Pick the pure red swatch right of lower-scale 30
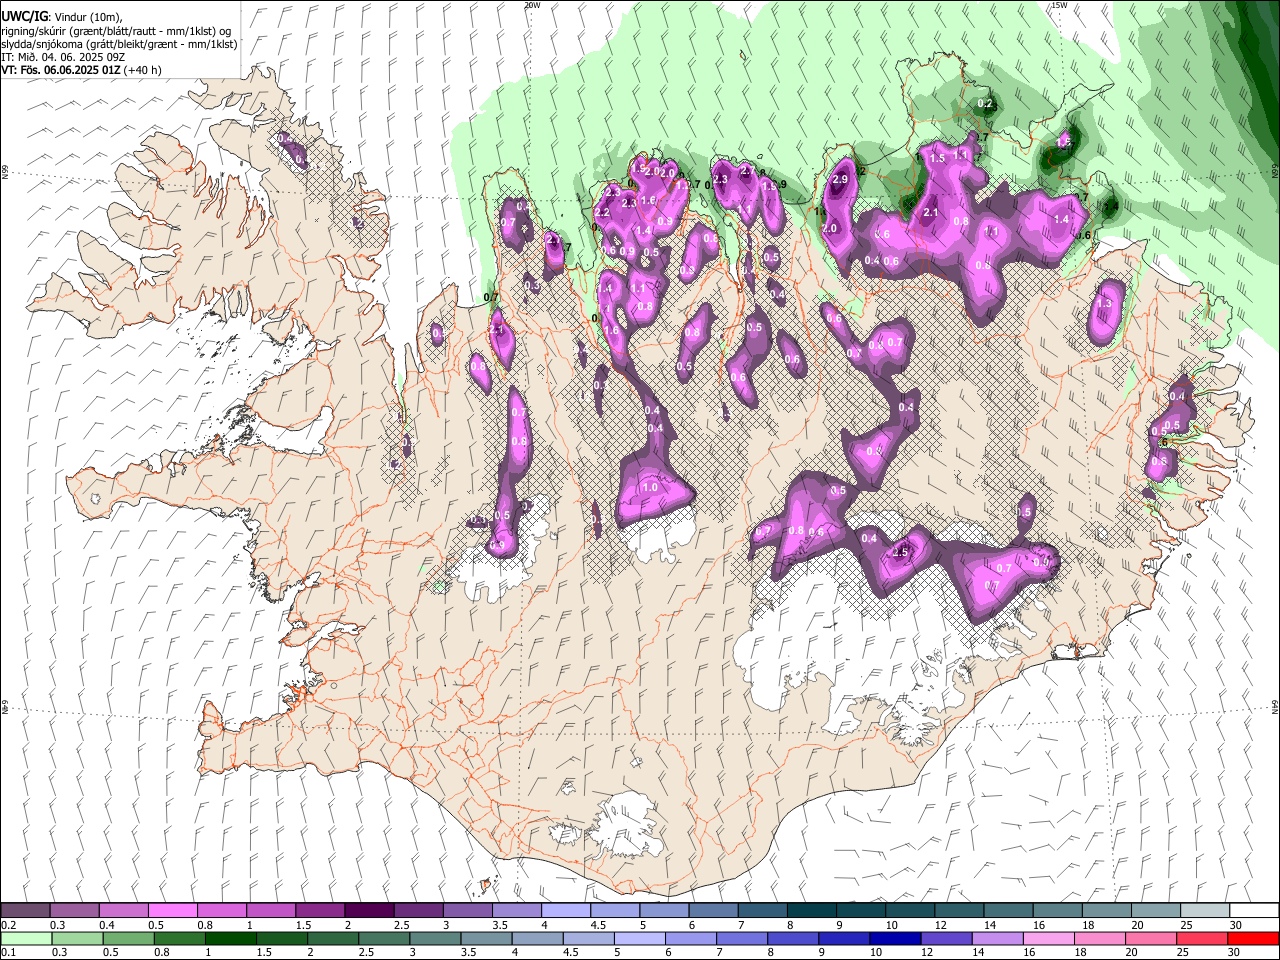1280x960 pixels. 1253,938
